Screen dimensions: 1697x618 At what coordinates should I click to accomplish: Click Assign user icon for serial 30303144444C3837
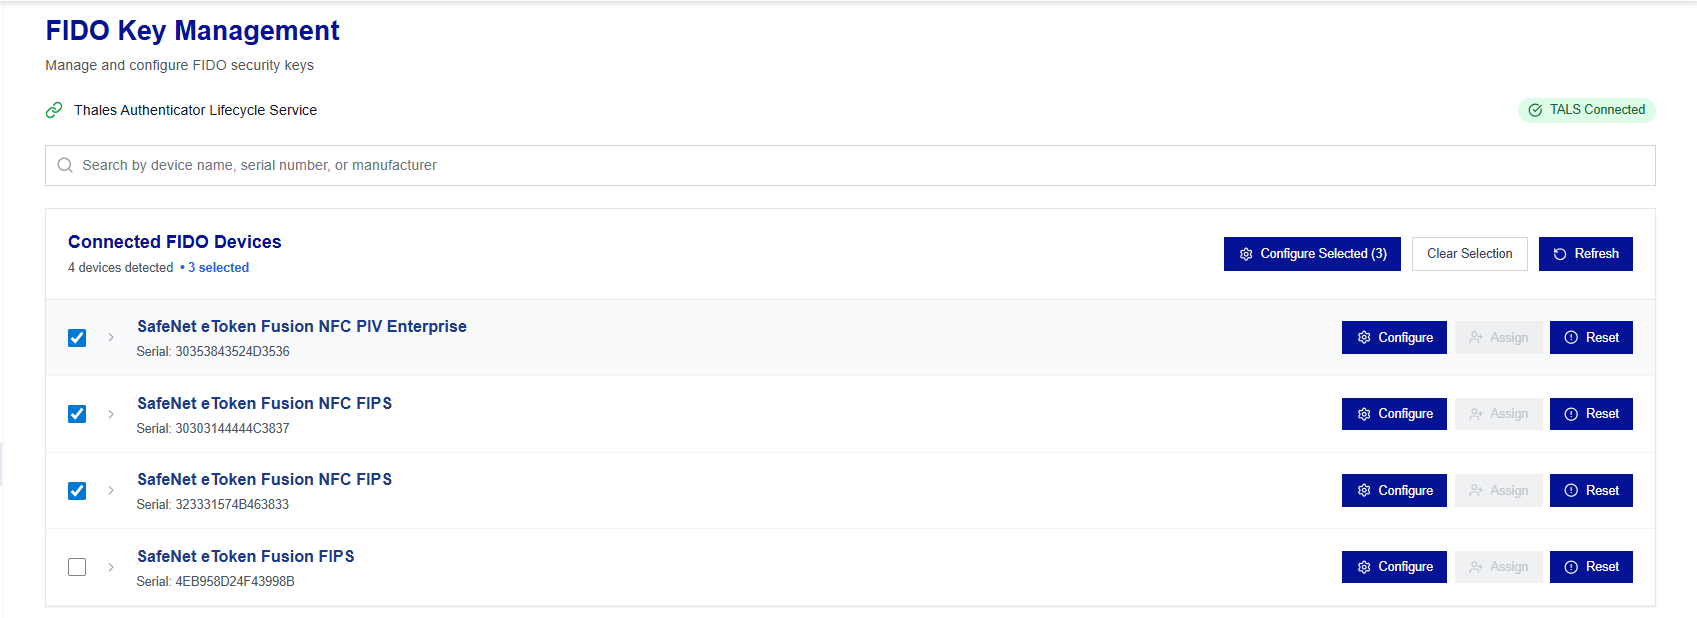point(1476,414)
